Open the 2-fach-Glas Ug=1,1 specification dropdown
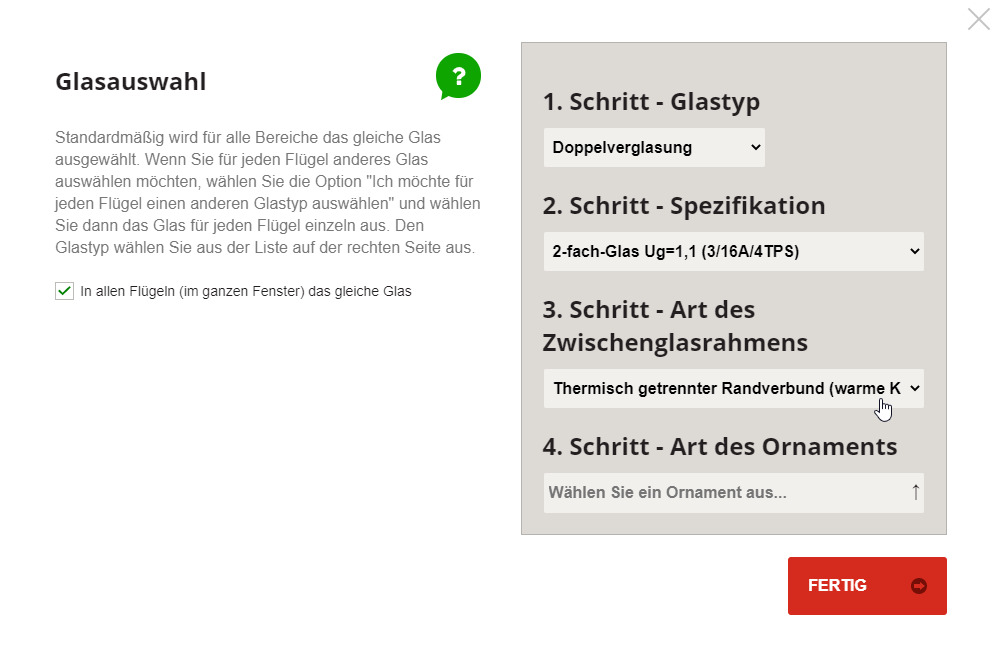The height and width of the screenshot is (648, 1003). pos(733,251)
